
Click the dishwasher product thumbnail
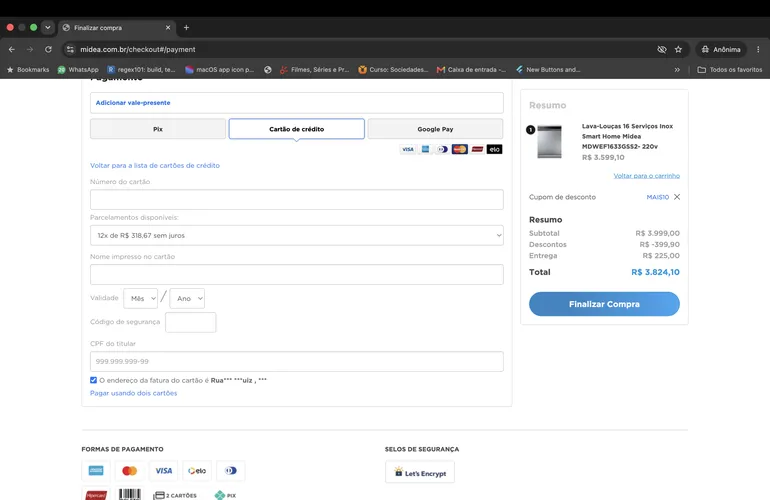coord(549,142)
